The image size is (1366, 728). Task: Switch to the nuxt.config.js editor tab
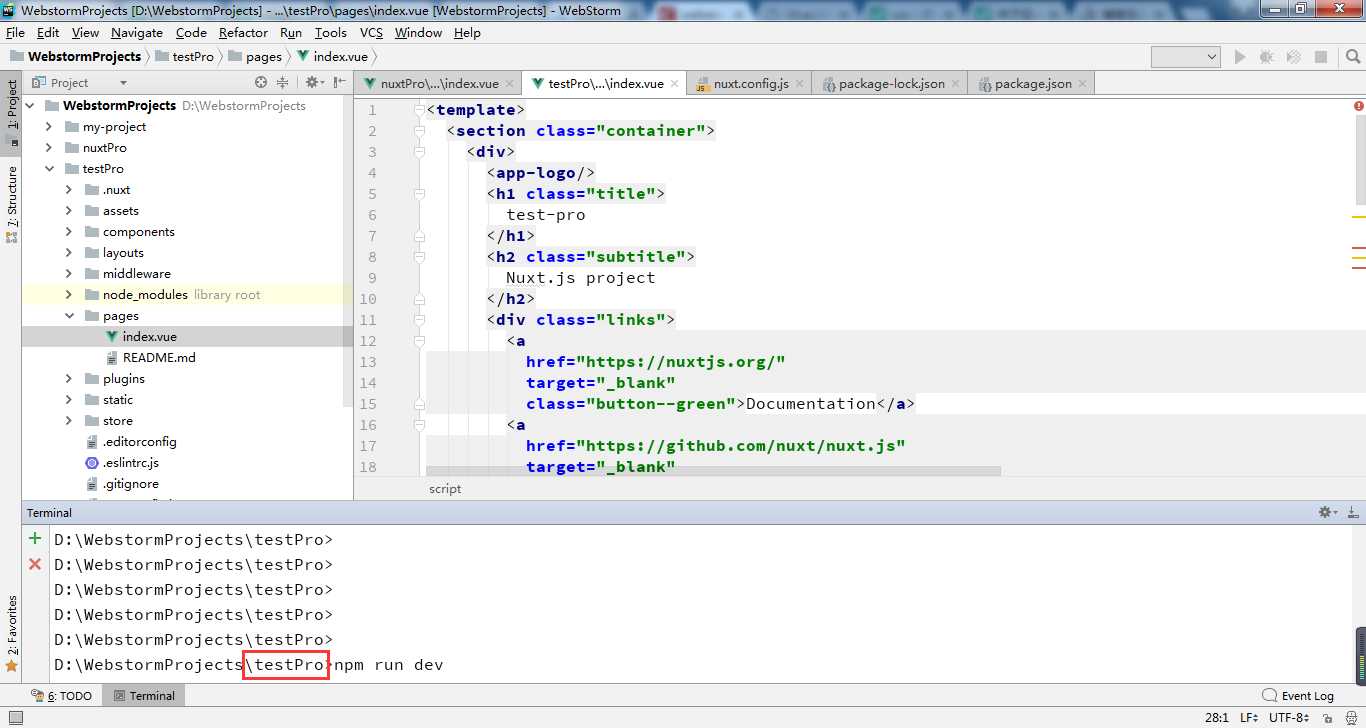click(x=751, y=84)
